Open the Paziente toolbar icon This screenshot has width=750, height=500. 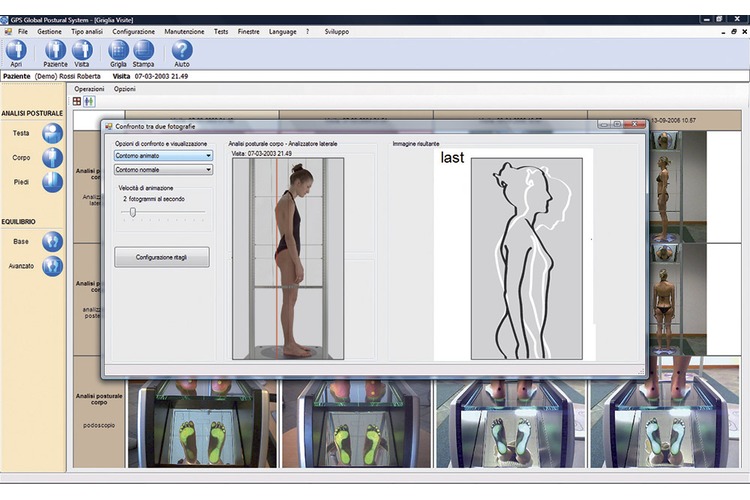coord(55,50)
